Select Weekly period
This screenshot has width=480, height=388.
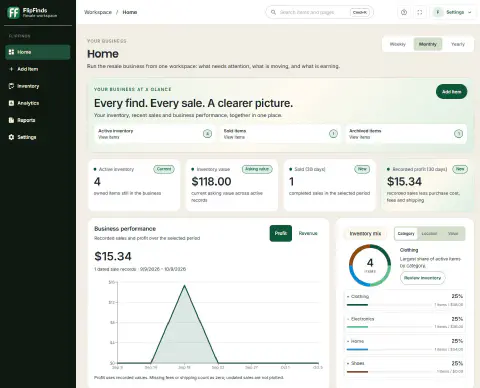pos(398,44)
